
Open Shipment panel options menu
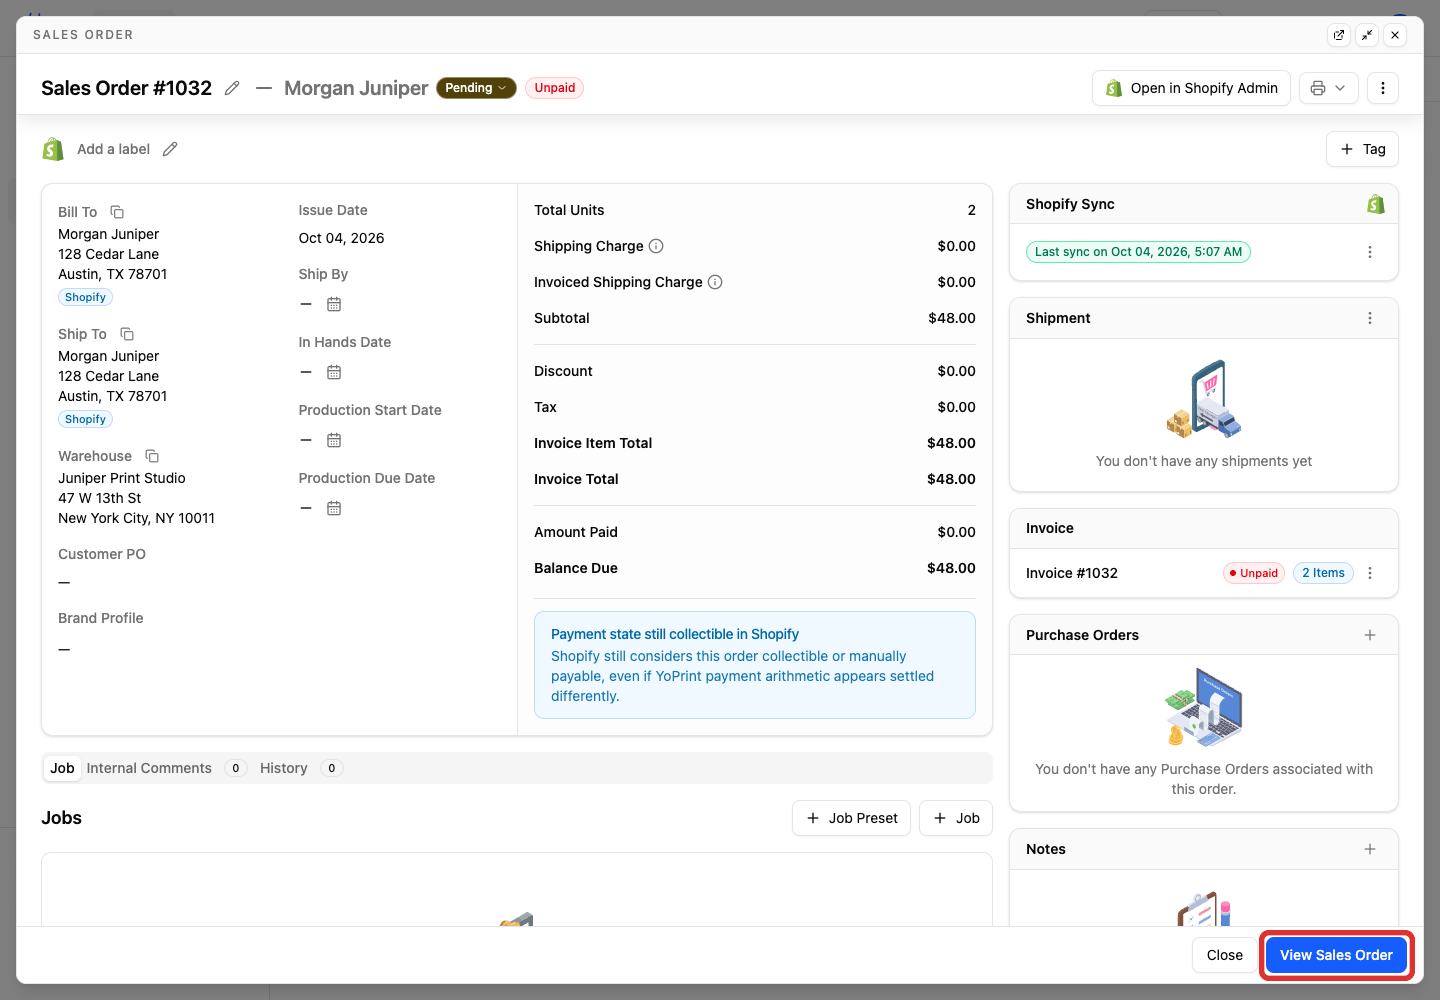[x=1370, y=318]
